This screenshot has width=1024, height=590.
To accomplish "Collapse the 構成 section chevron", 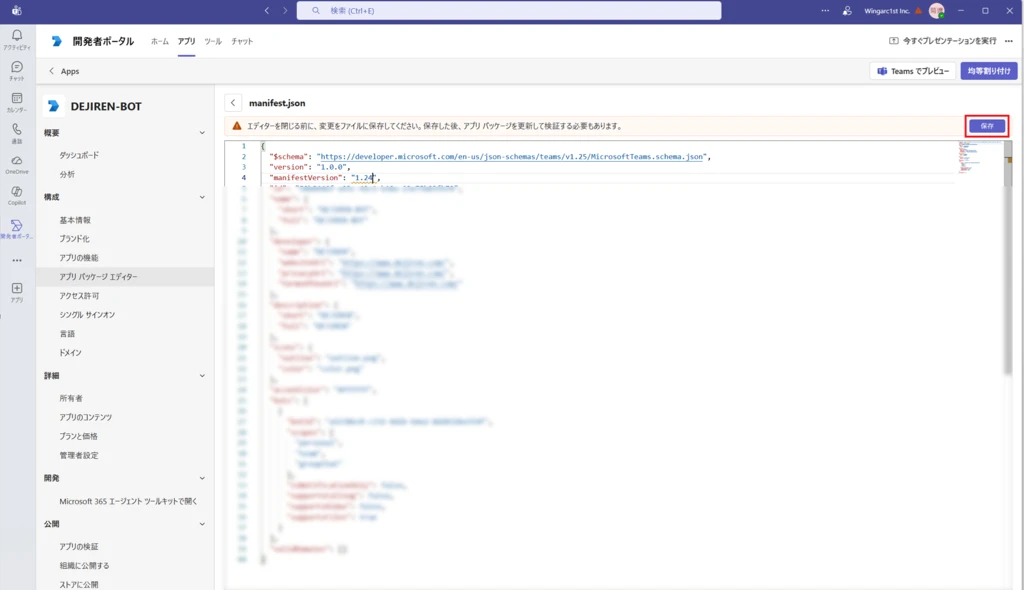I will 202,197.
